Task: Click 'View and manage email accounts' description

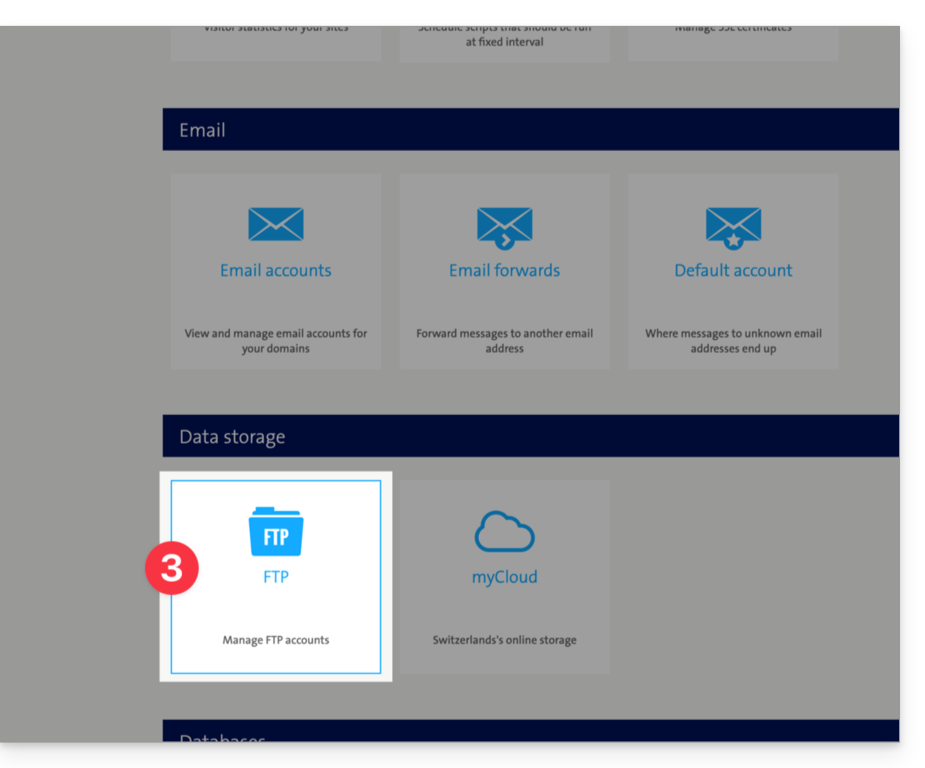Action: (275, 341)
